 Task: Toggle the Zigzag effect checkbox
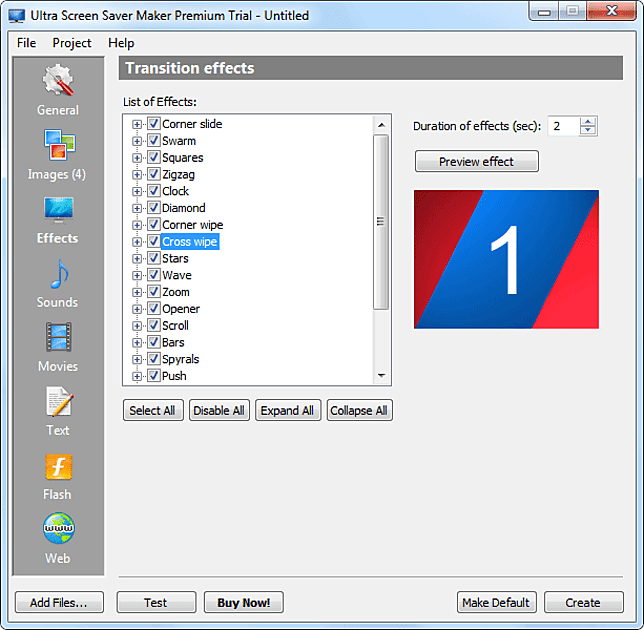[154, 174]
